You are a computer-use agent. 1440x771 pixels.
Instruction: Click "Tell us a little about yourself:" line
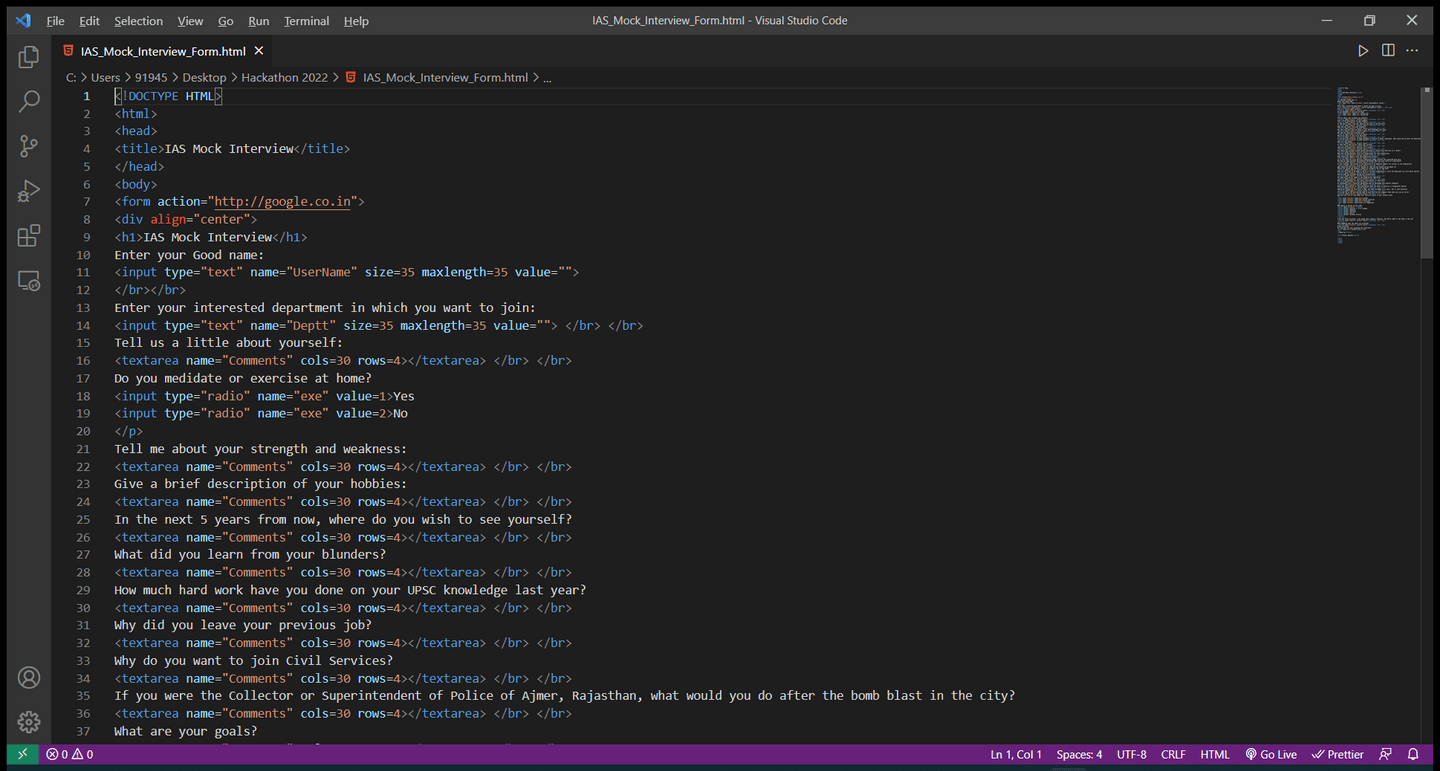[229, 343]
